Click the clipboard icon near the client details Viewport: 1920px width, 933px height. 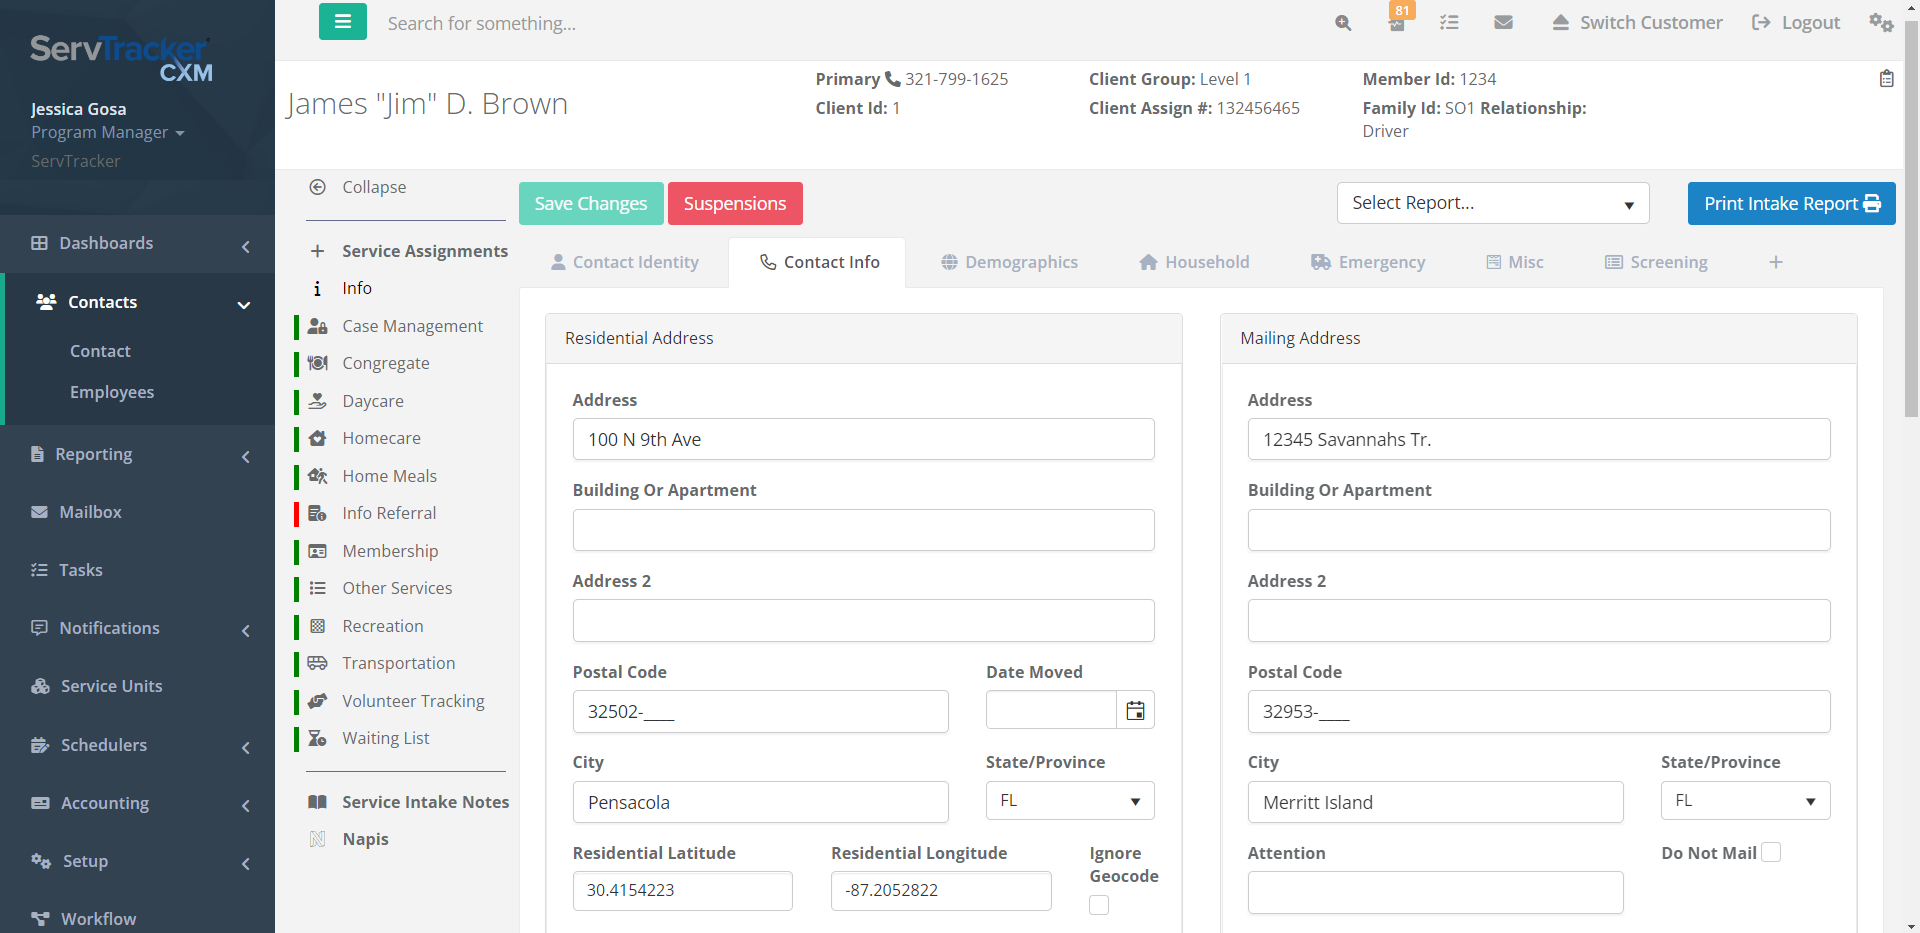click(1888, 78)
